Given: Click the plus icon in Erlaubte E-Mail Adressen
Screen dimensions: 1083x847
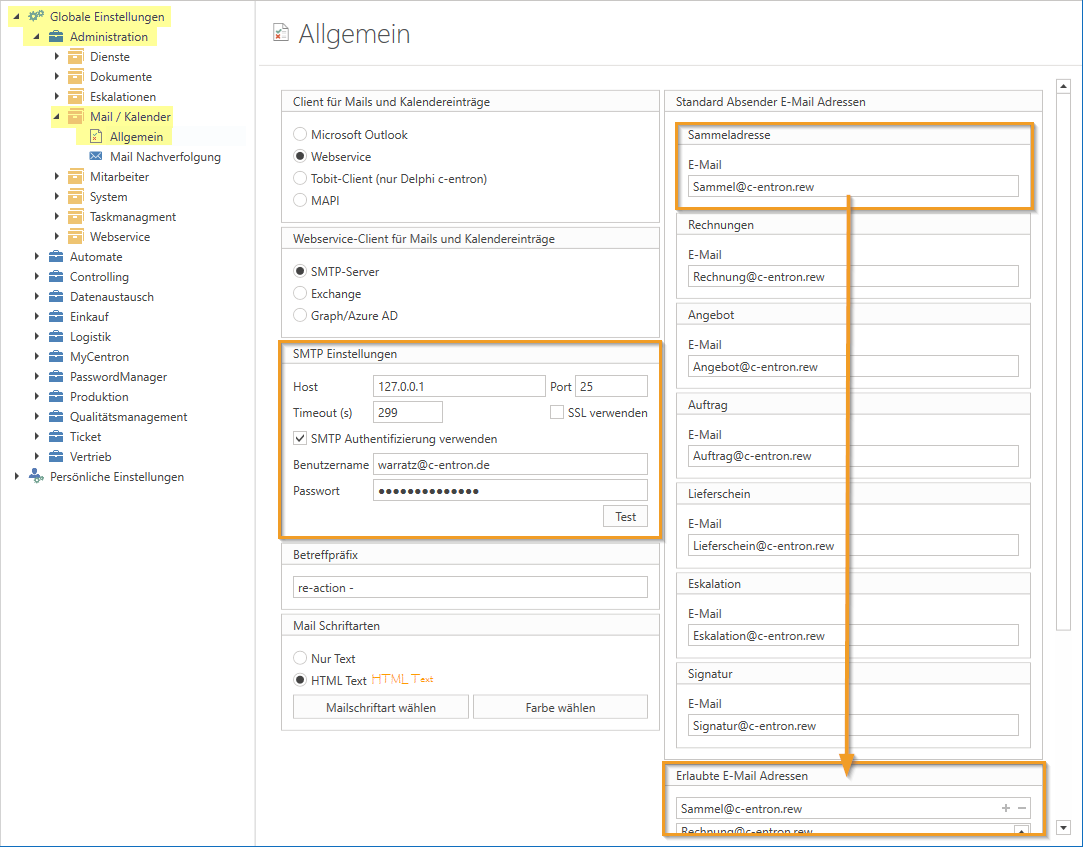Looking at the screenshot, I should point(1006,808).
